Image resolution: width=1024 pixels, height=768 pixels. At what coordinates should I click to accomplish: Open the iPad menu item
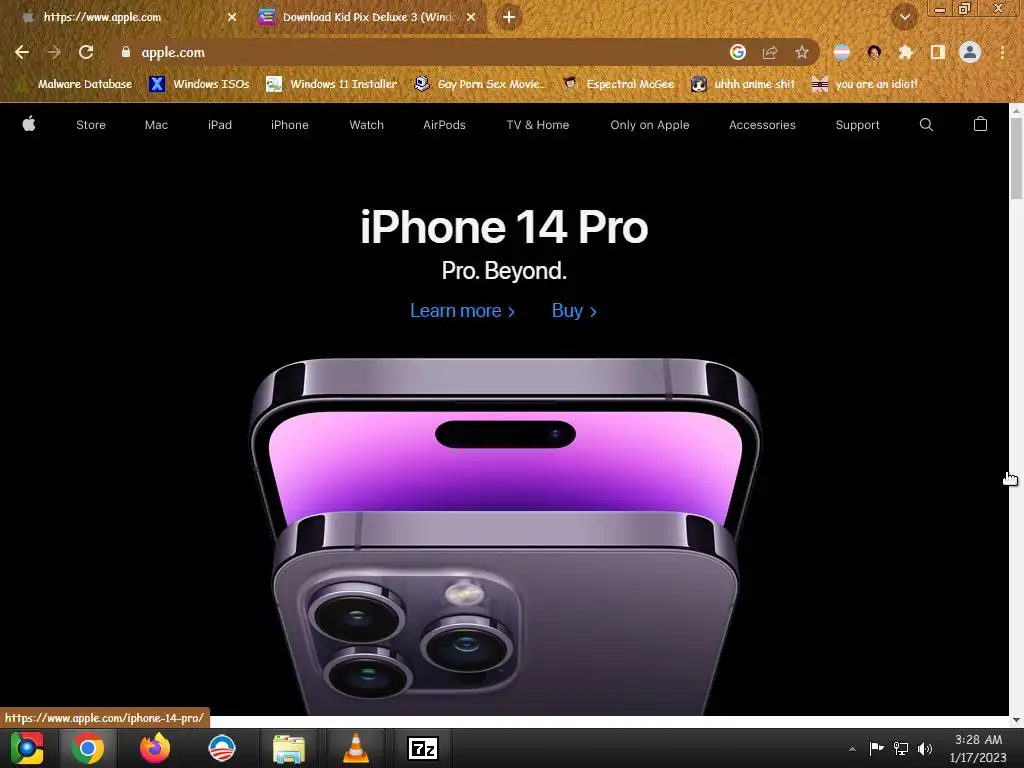[x=219, y=125]
